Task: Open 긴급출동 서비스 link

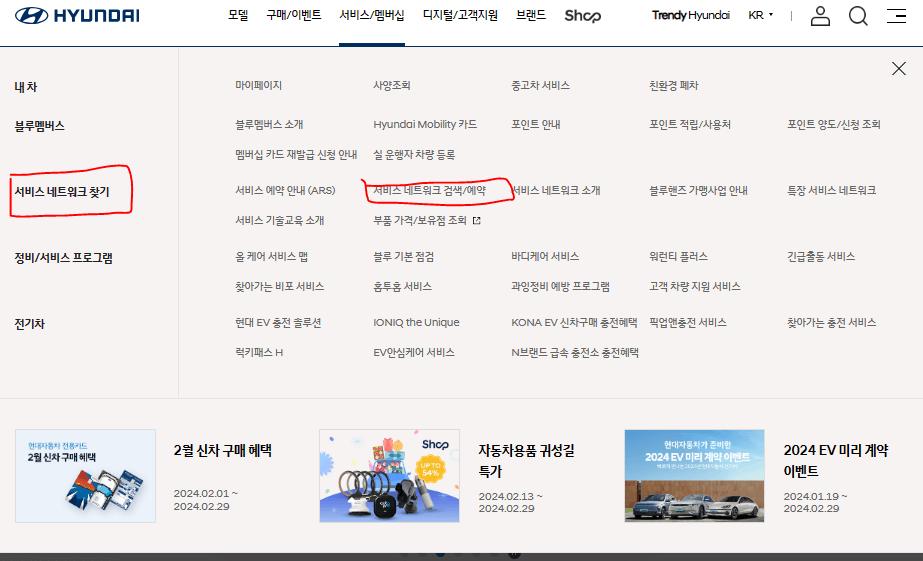Action: click(x=821, y=256)
